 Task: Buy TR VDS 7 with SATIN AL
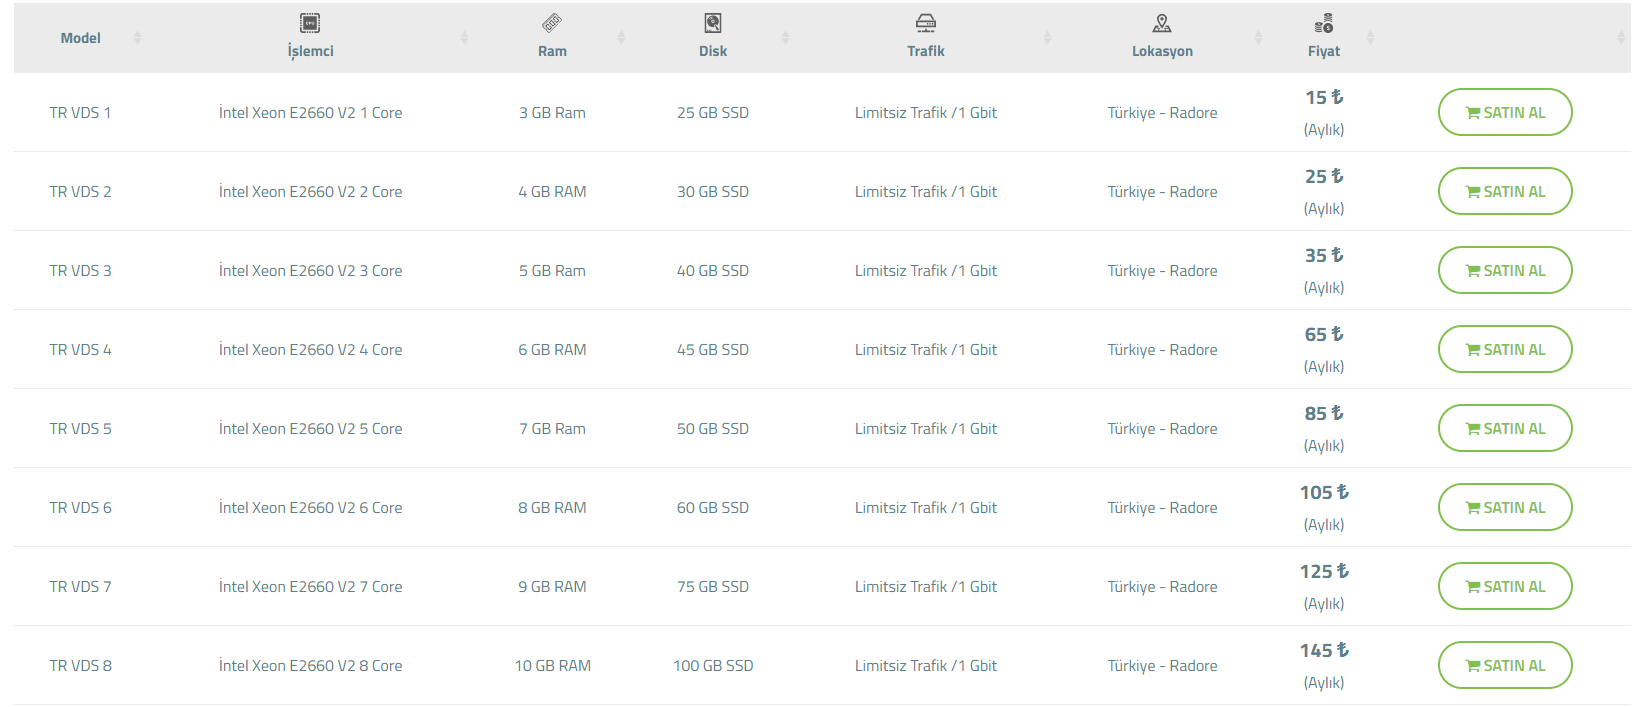click(x=1505, y=586)
